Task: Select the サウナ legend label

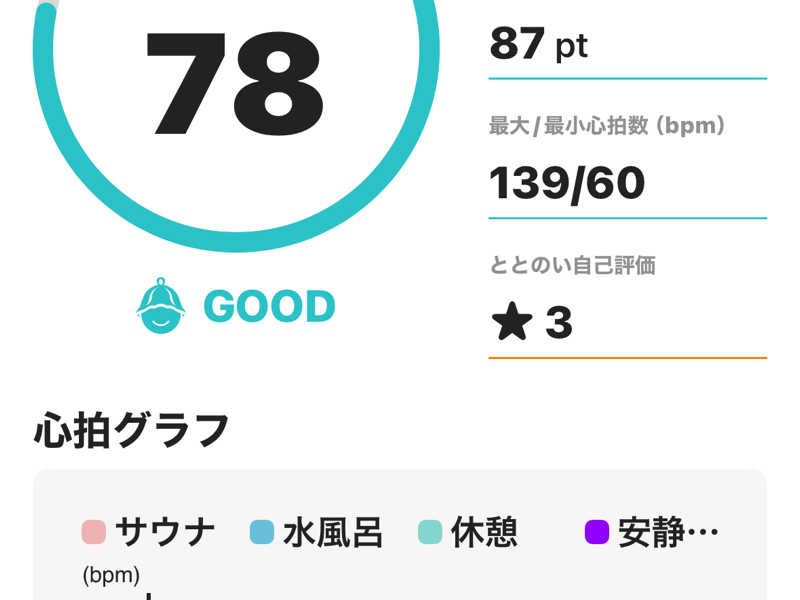Action: click(165, 532)
